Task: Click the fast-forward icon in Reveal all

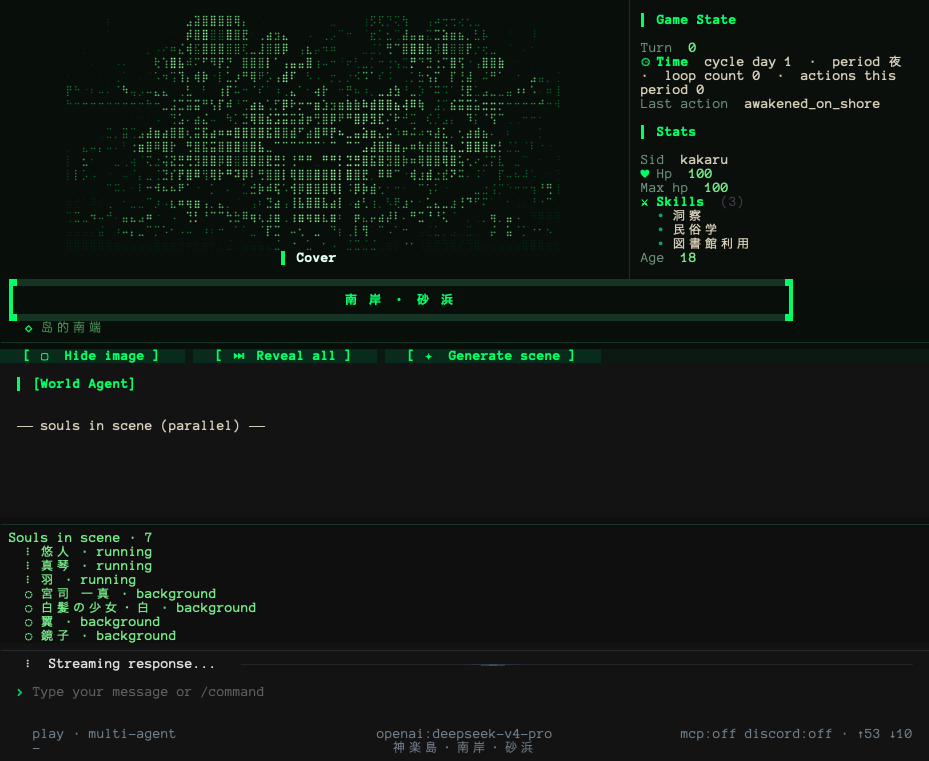Action: (239, 356)
